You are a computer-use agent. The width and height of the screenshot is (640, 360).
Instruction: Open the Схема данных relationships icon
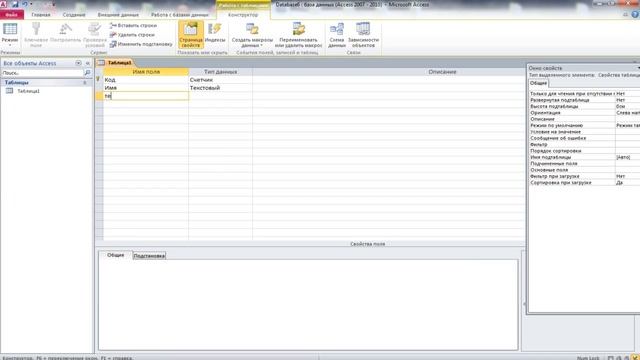pyautogui.click(x=337, y=35)
